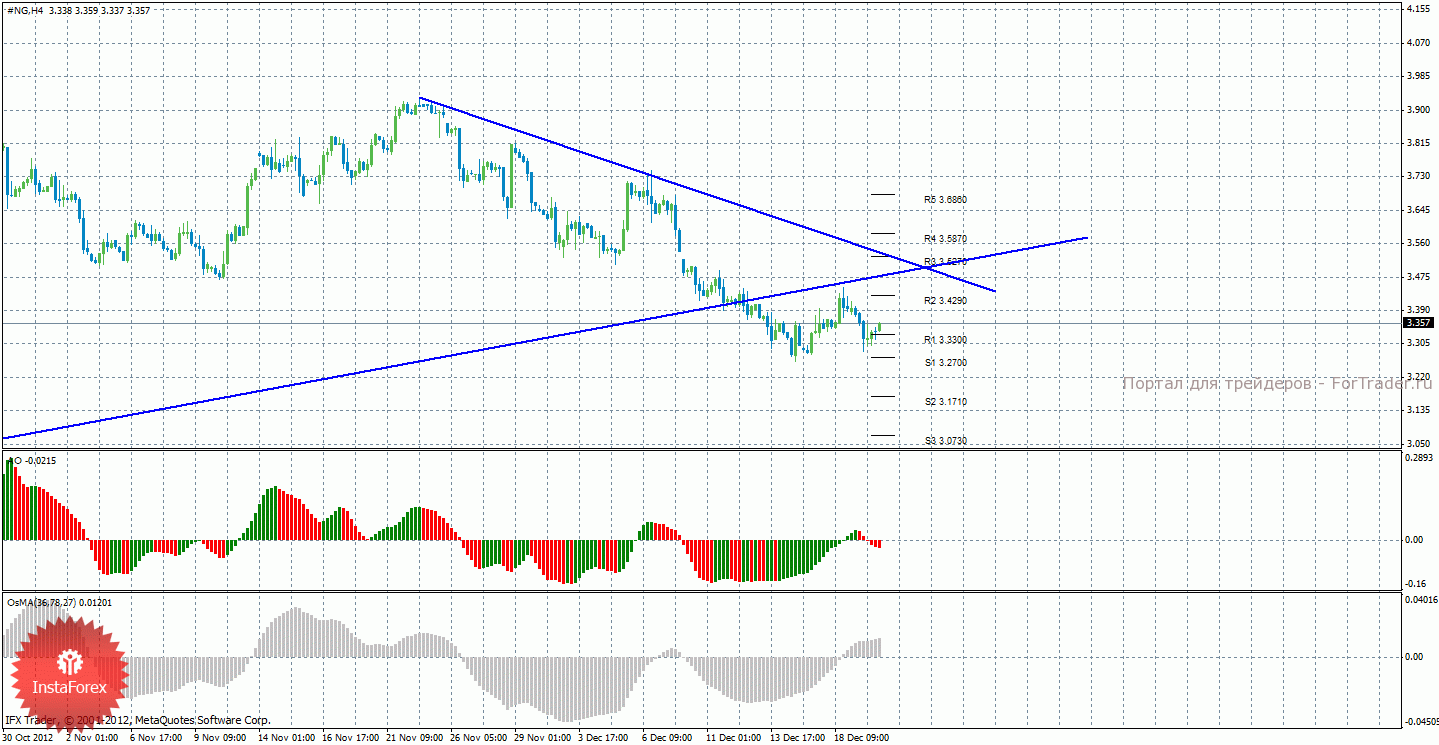Screen dimensions: 1439x745
Task: Click the 3.985 price axis value
Action: click(x=1417, y=76)
